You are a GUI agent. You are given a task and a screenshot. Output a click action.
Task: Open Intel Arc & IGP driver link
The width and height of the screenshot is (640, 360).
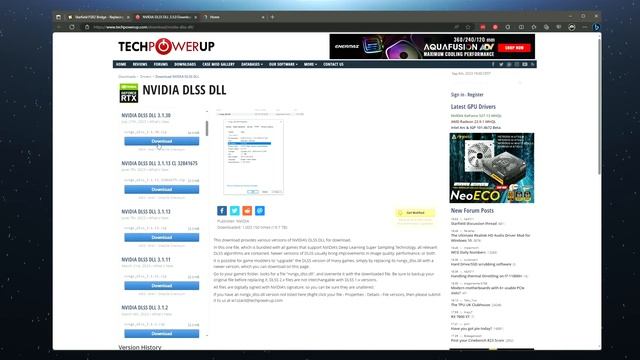click(476, 128)
